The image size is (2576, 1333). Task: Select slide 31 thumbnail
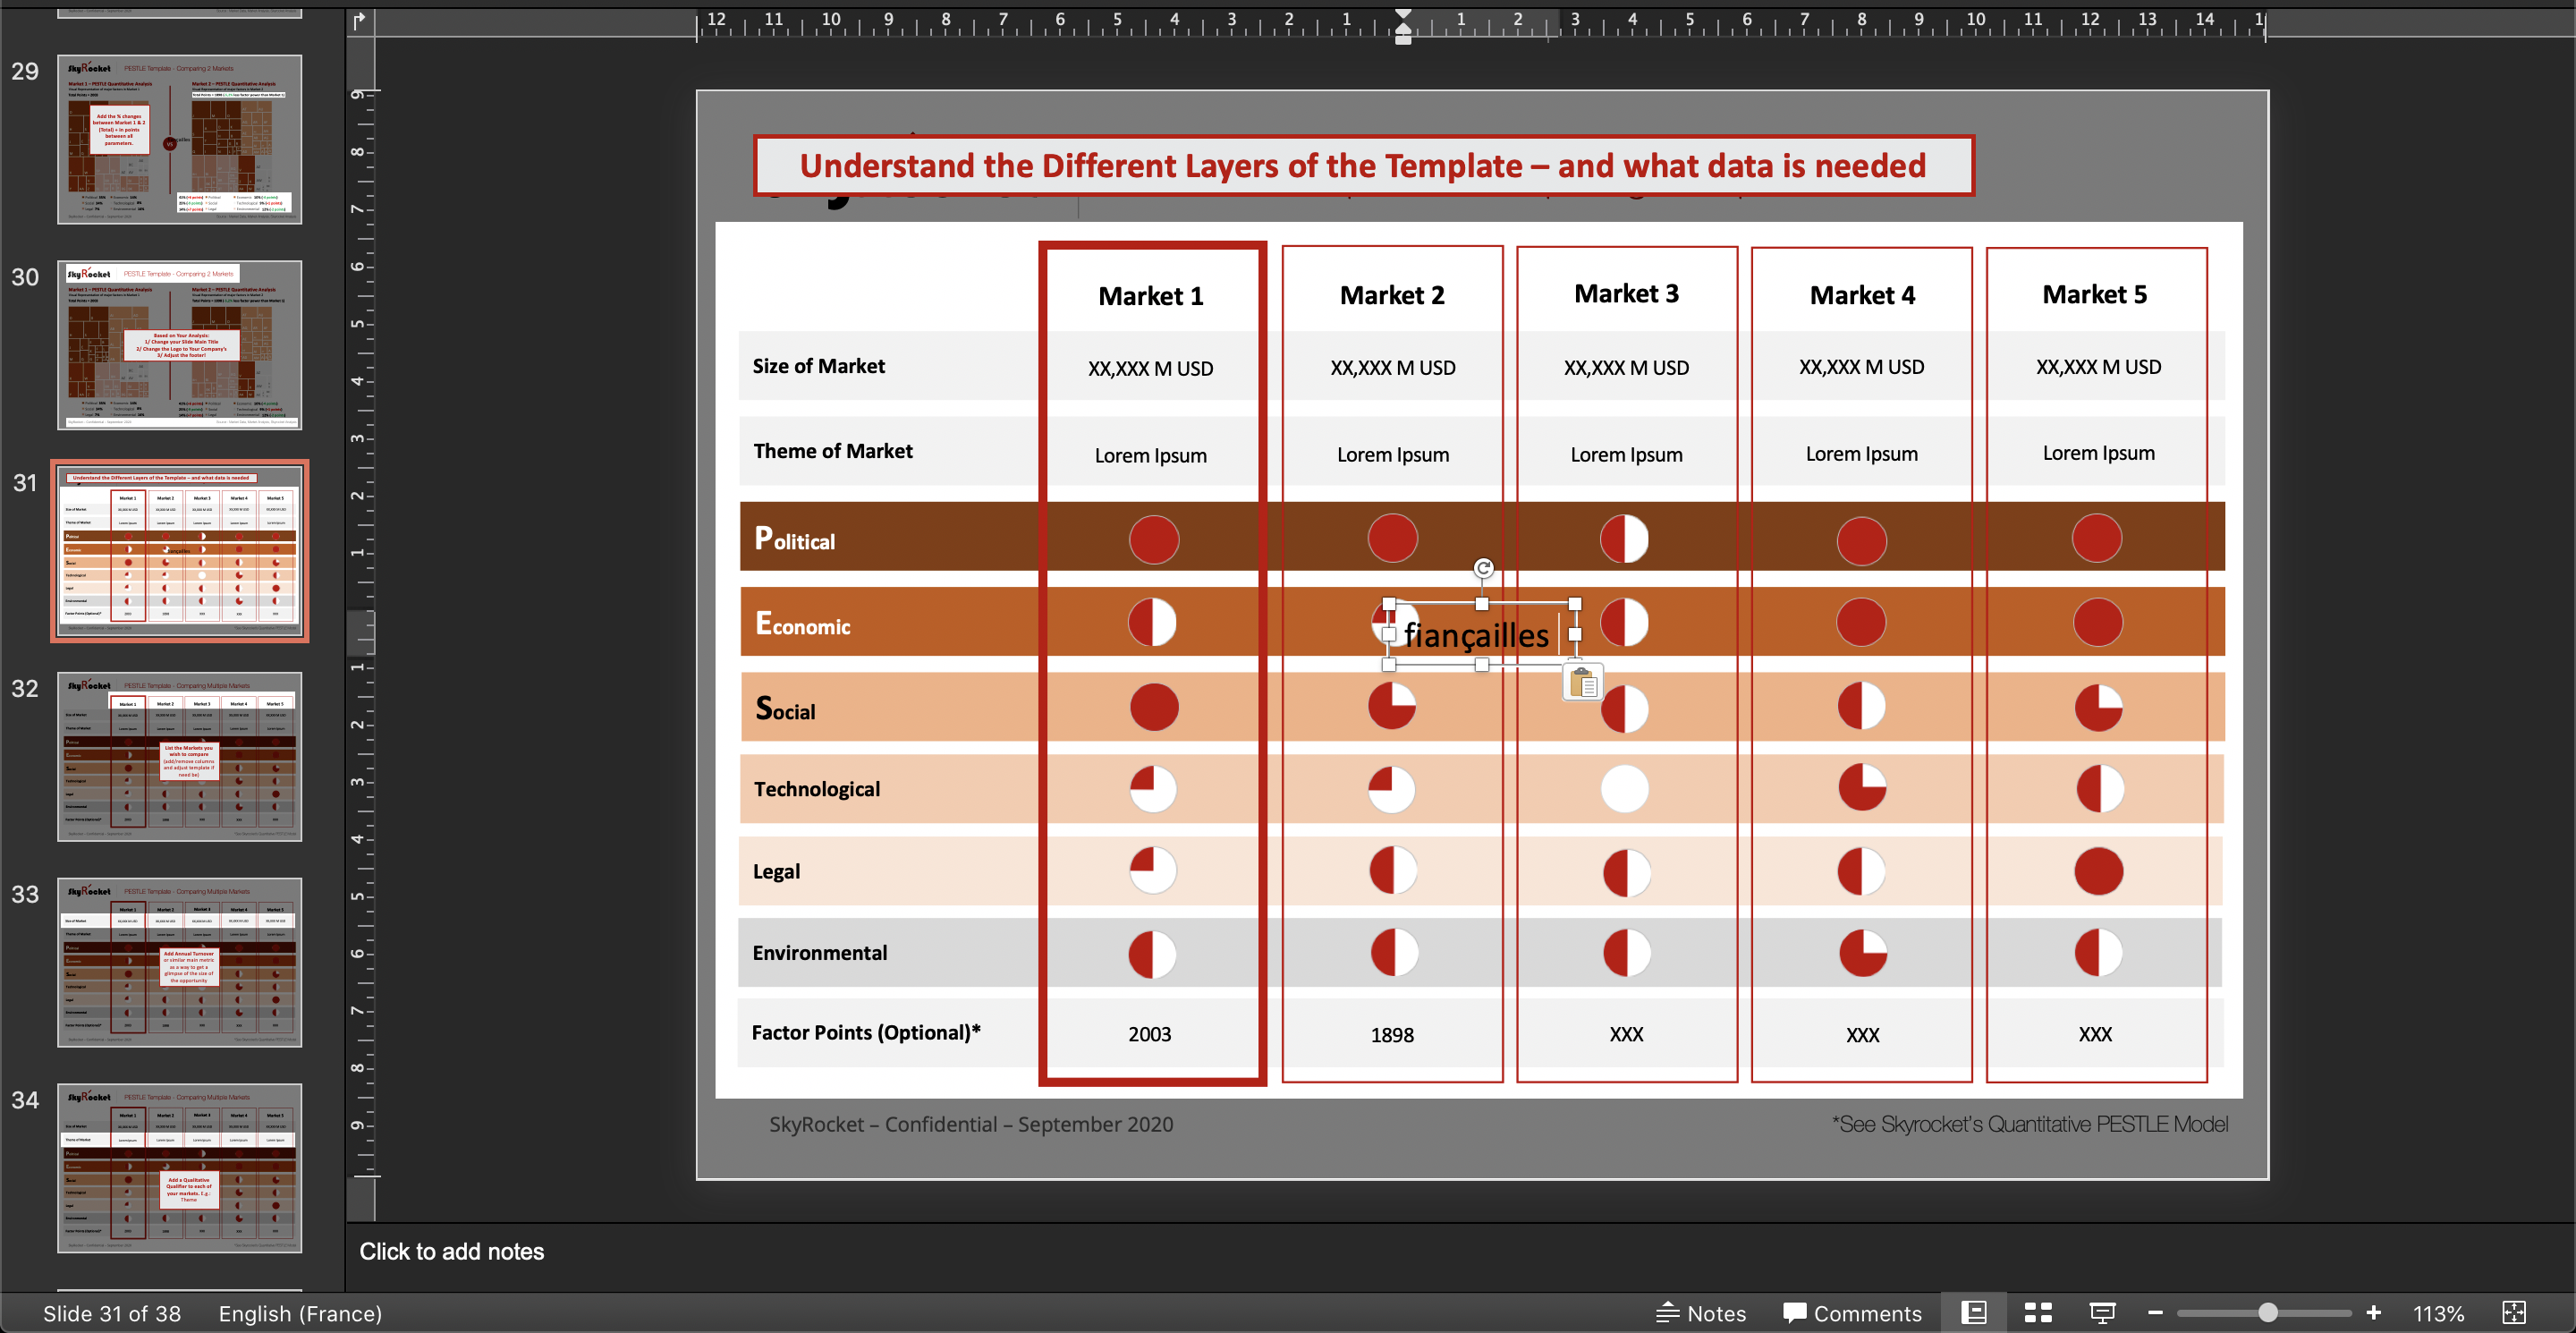tap(180, 551)
